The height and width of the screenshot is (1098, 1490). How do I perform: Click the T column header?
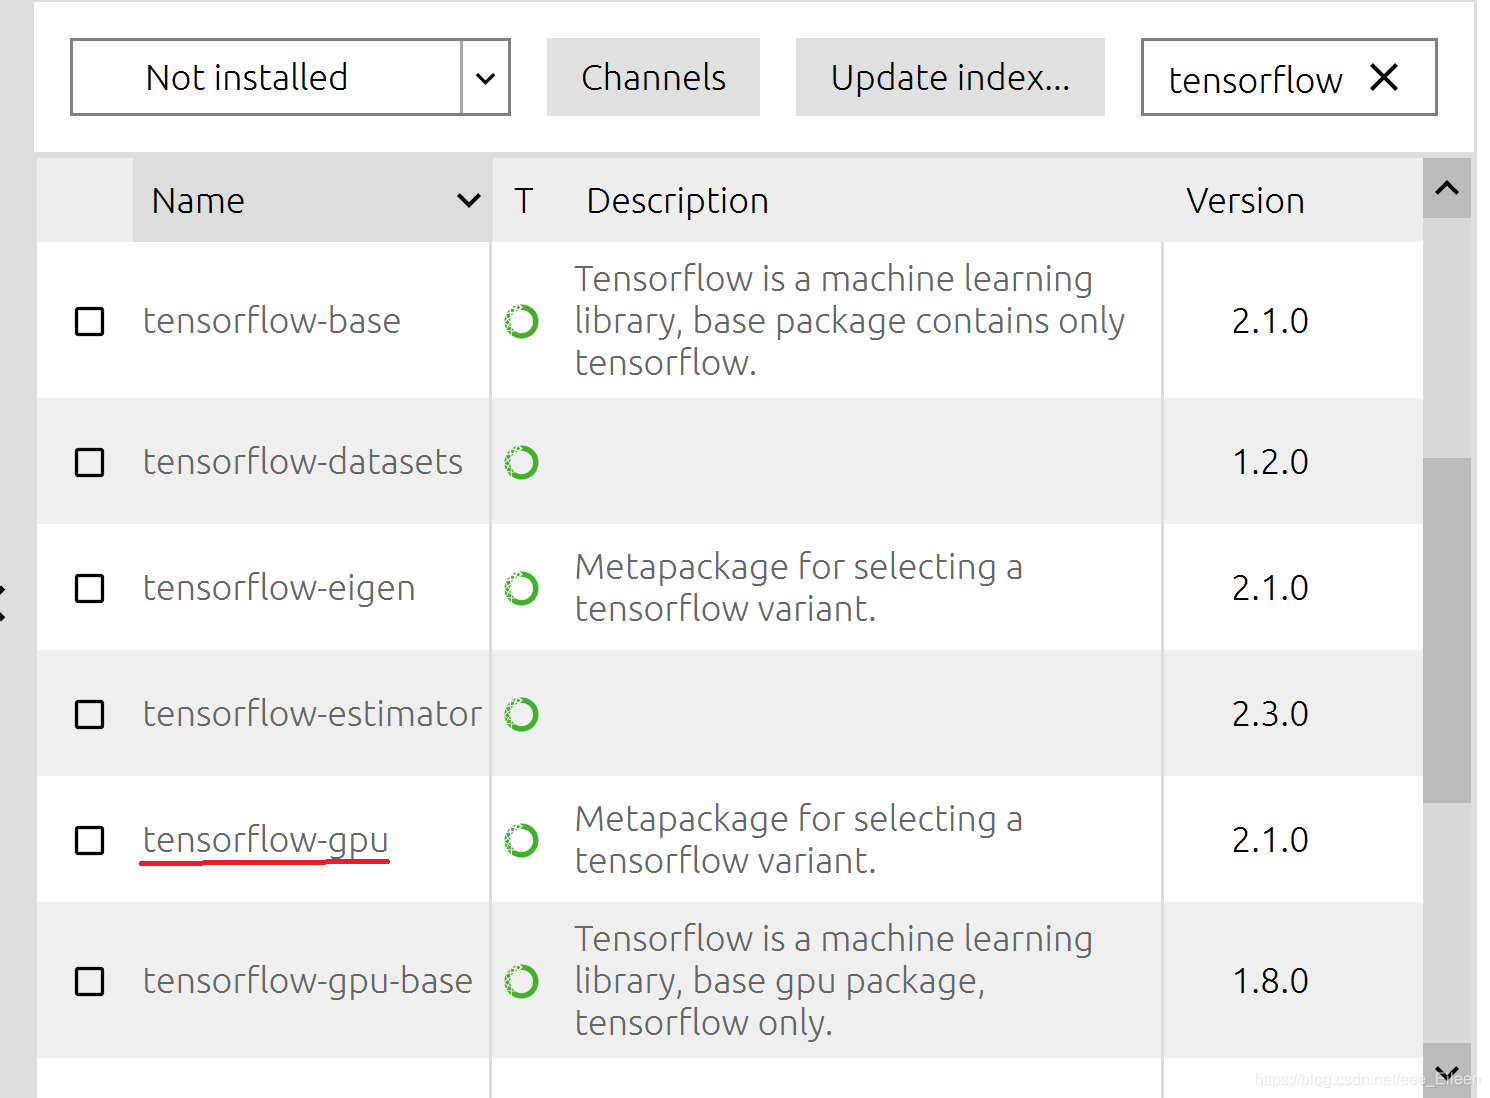[524, 200]
